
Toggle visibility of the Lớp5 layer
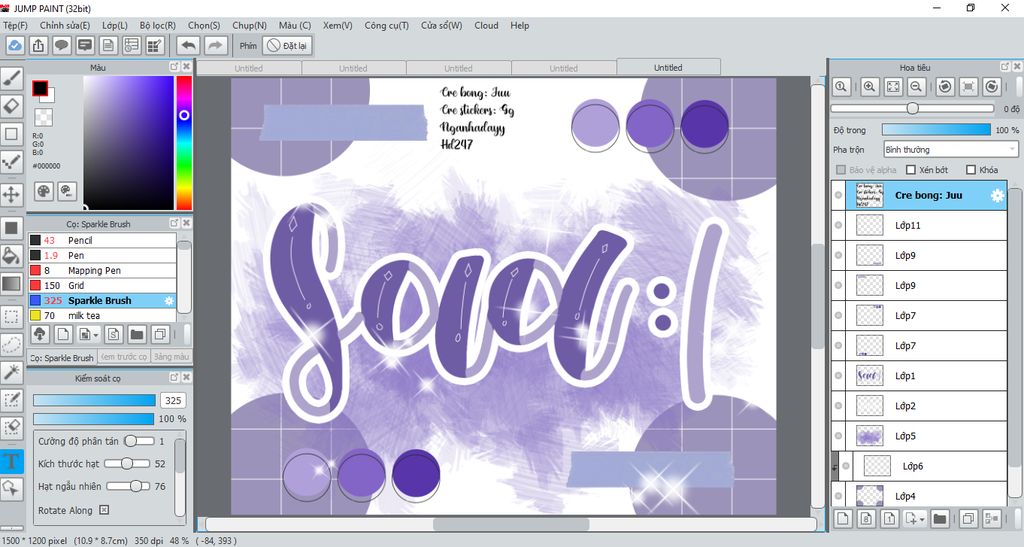pos(839,435)
